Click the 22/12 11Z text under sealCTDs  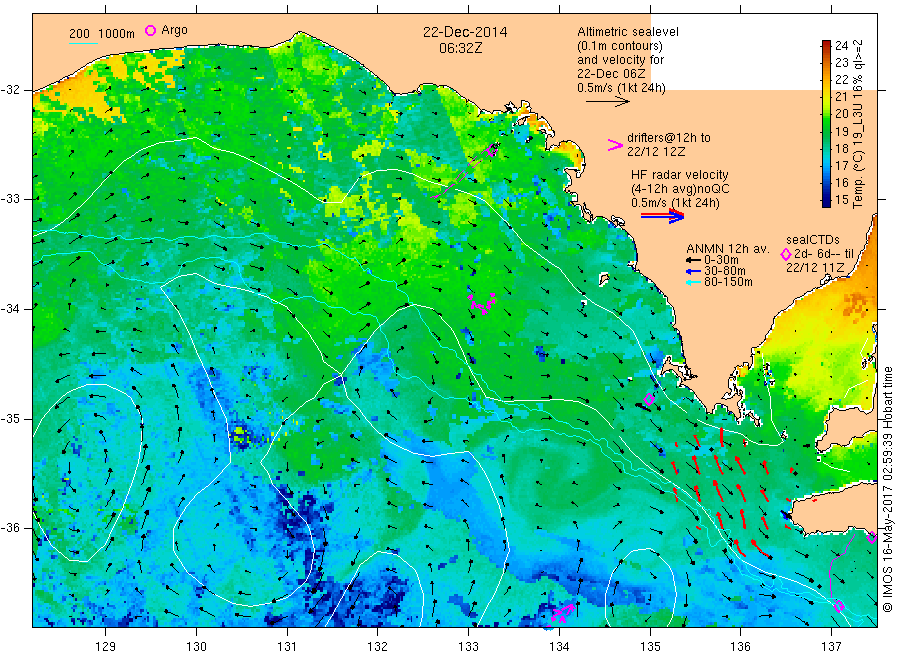click(815, 268)
